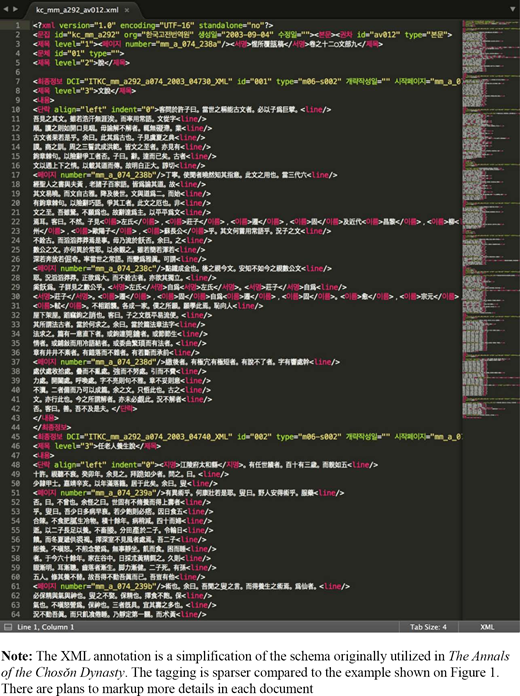
Task: Open the tab list dropdown arrow
Action: [x=513, y=9]
